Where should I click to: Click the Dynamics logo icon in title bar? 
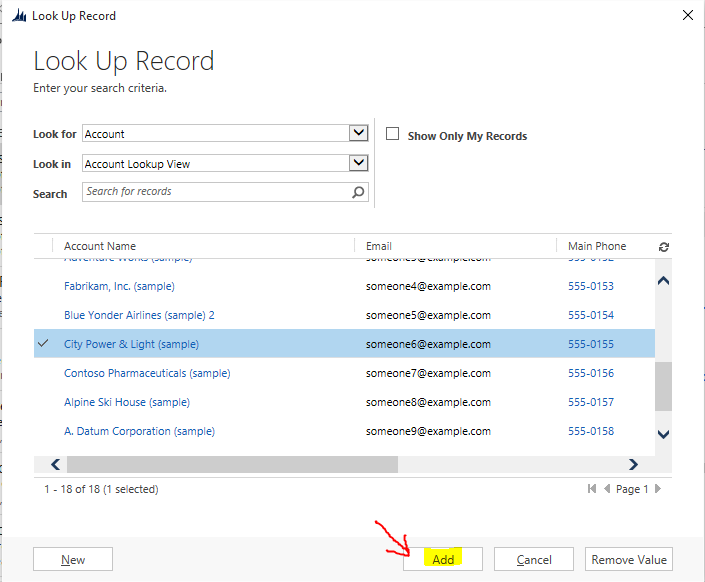point(19,16)
